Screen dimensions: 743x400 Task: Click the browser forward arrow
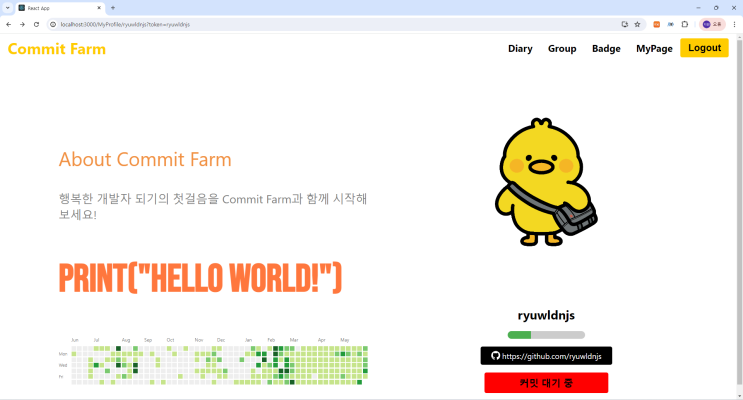22,24
